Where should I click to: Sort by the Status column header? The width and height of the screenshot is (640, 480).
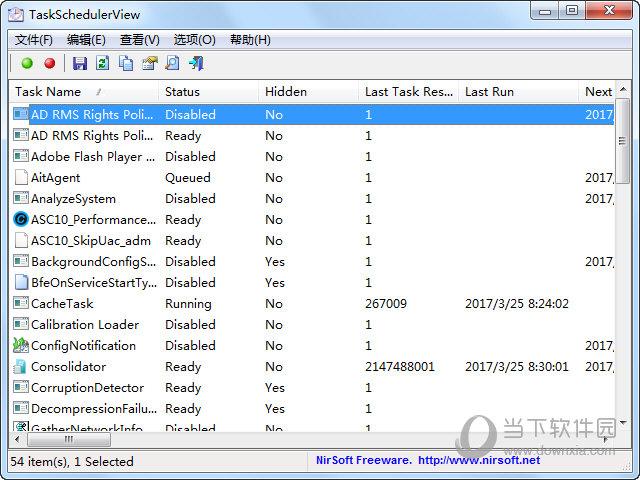pyautogui.click(x=182, y=92)
